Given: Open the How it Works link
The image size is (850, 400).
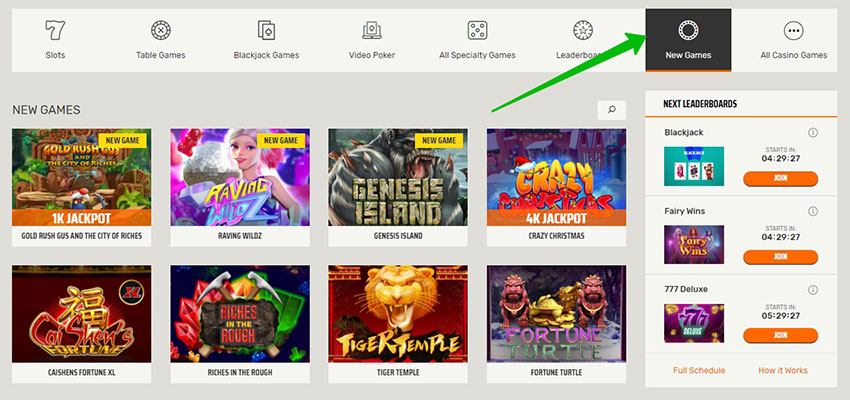Looking at the screenshot, I should coord(783,371).
